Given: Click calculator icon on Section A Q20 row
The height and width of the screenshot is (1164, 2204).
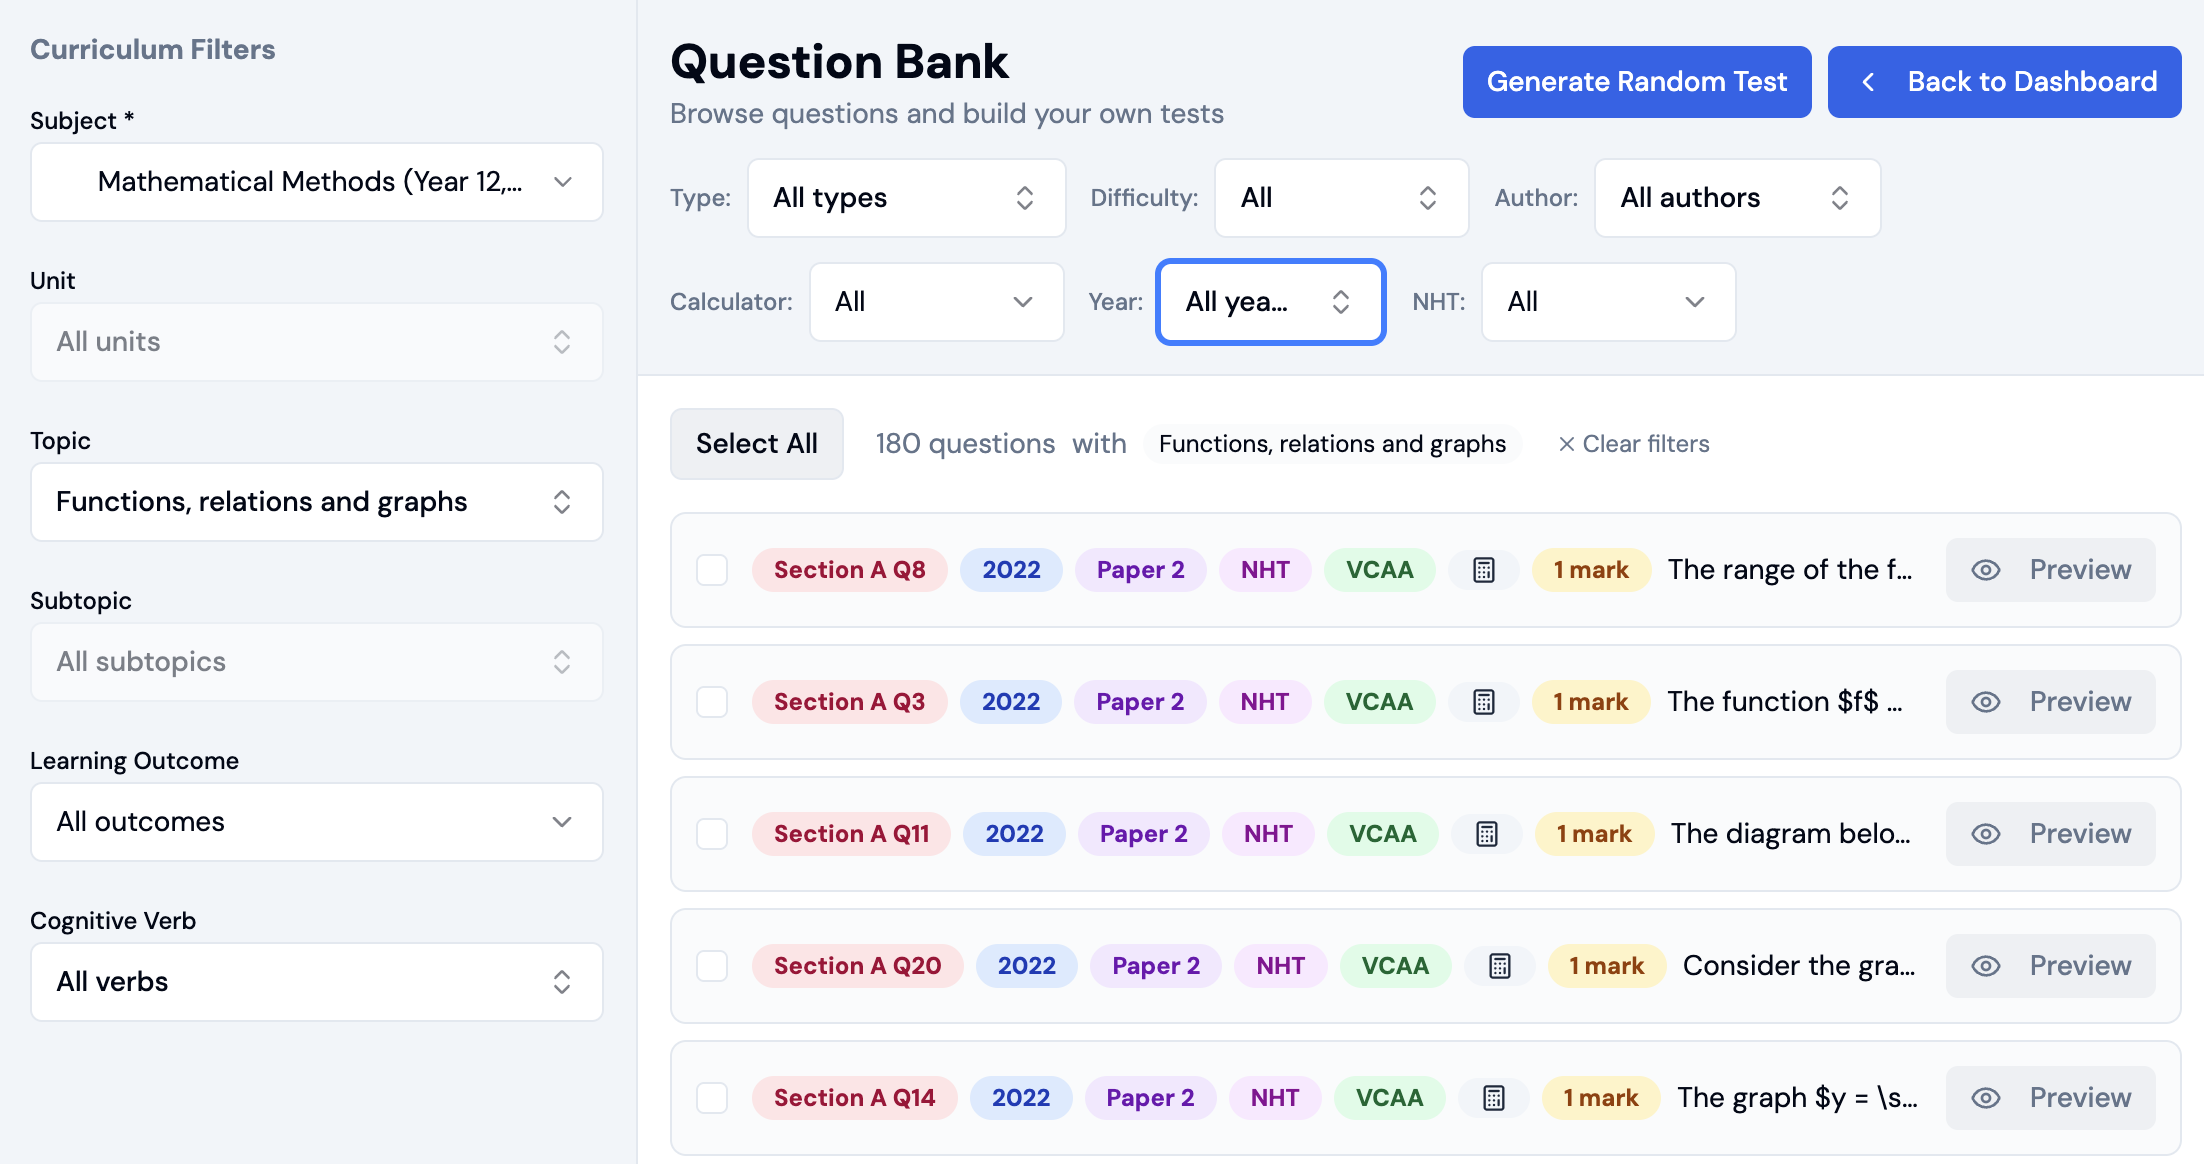Looking at the screenshot, I should [1499, 966].
